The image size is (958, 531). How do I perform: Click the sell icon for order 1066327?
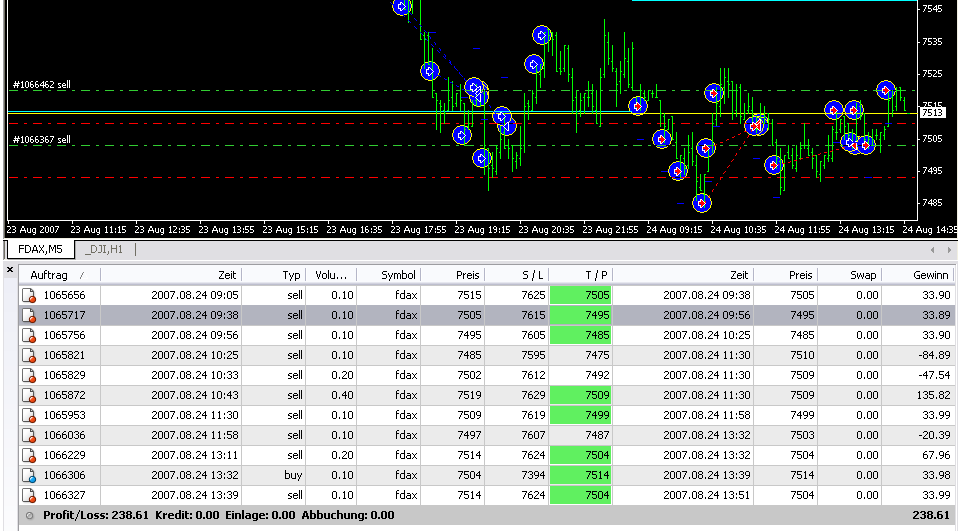click(x=29, y=495)
